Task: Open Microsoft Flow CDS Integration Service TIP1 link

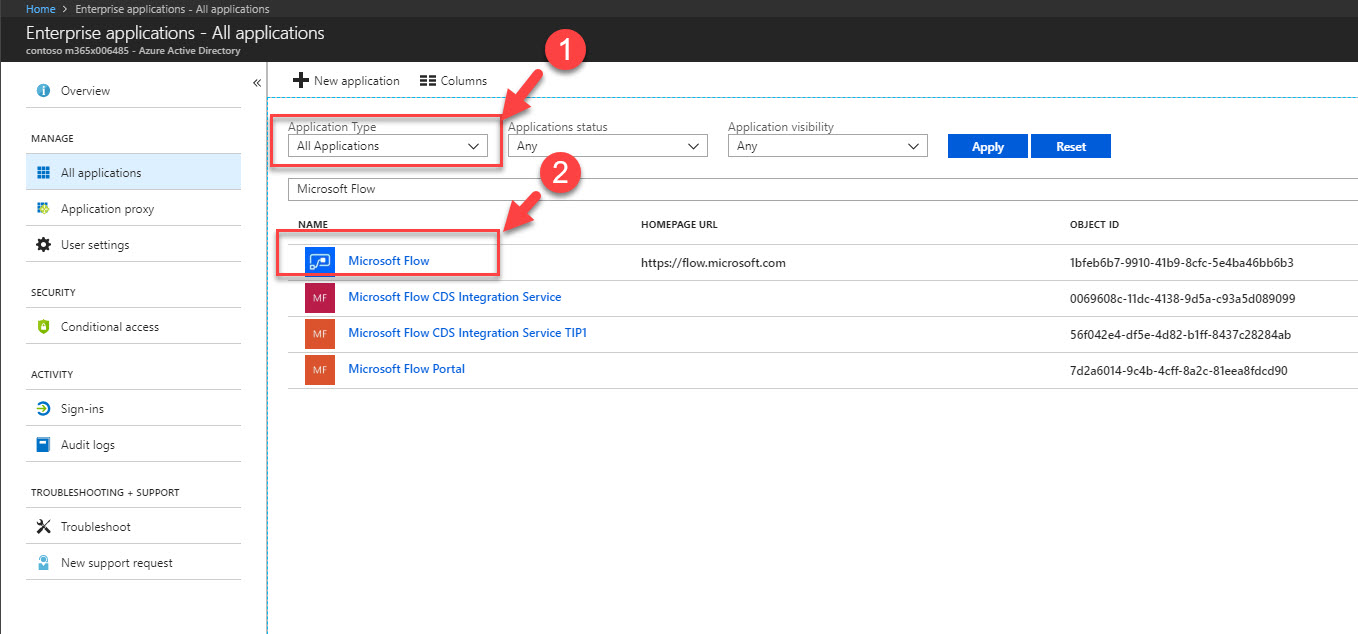Action: tap(467, 333)
